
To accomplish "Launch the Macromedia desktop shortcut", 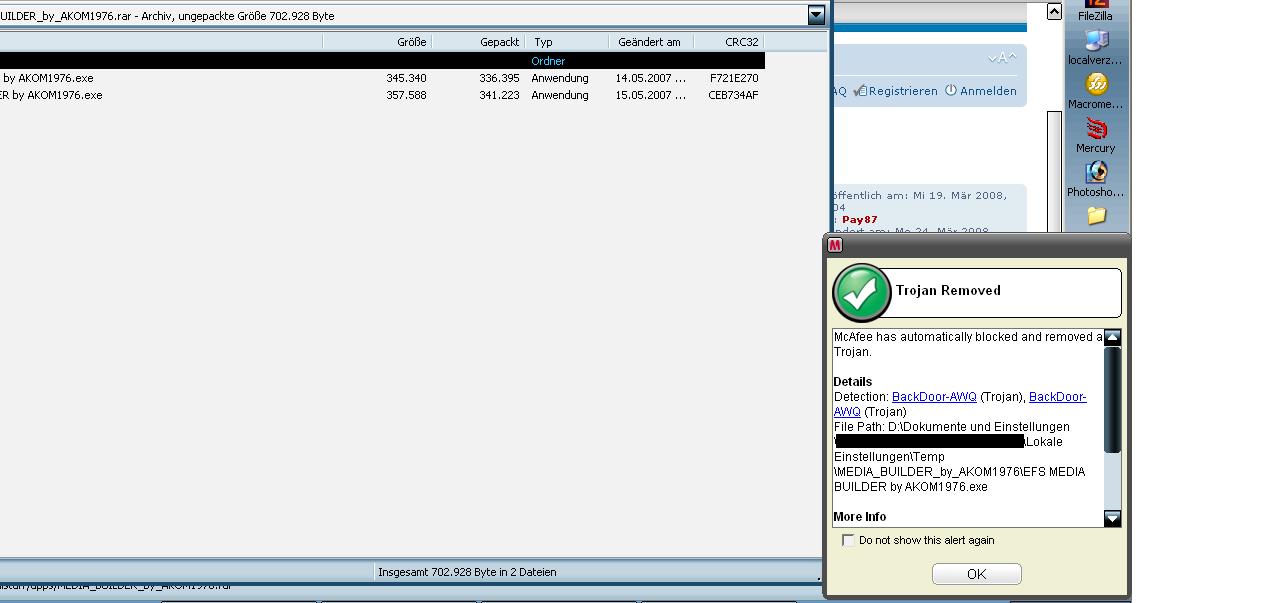I will 1095,92.
